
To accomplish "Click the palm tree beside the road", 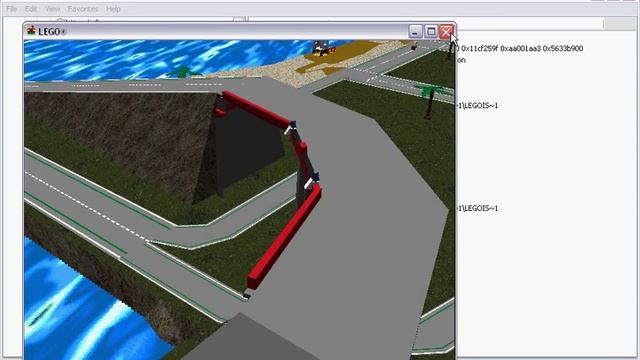I will click(x=429, y=100).
